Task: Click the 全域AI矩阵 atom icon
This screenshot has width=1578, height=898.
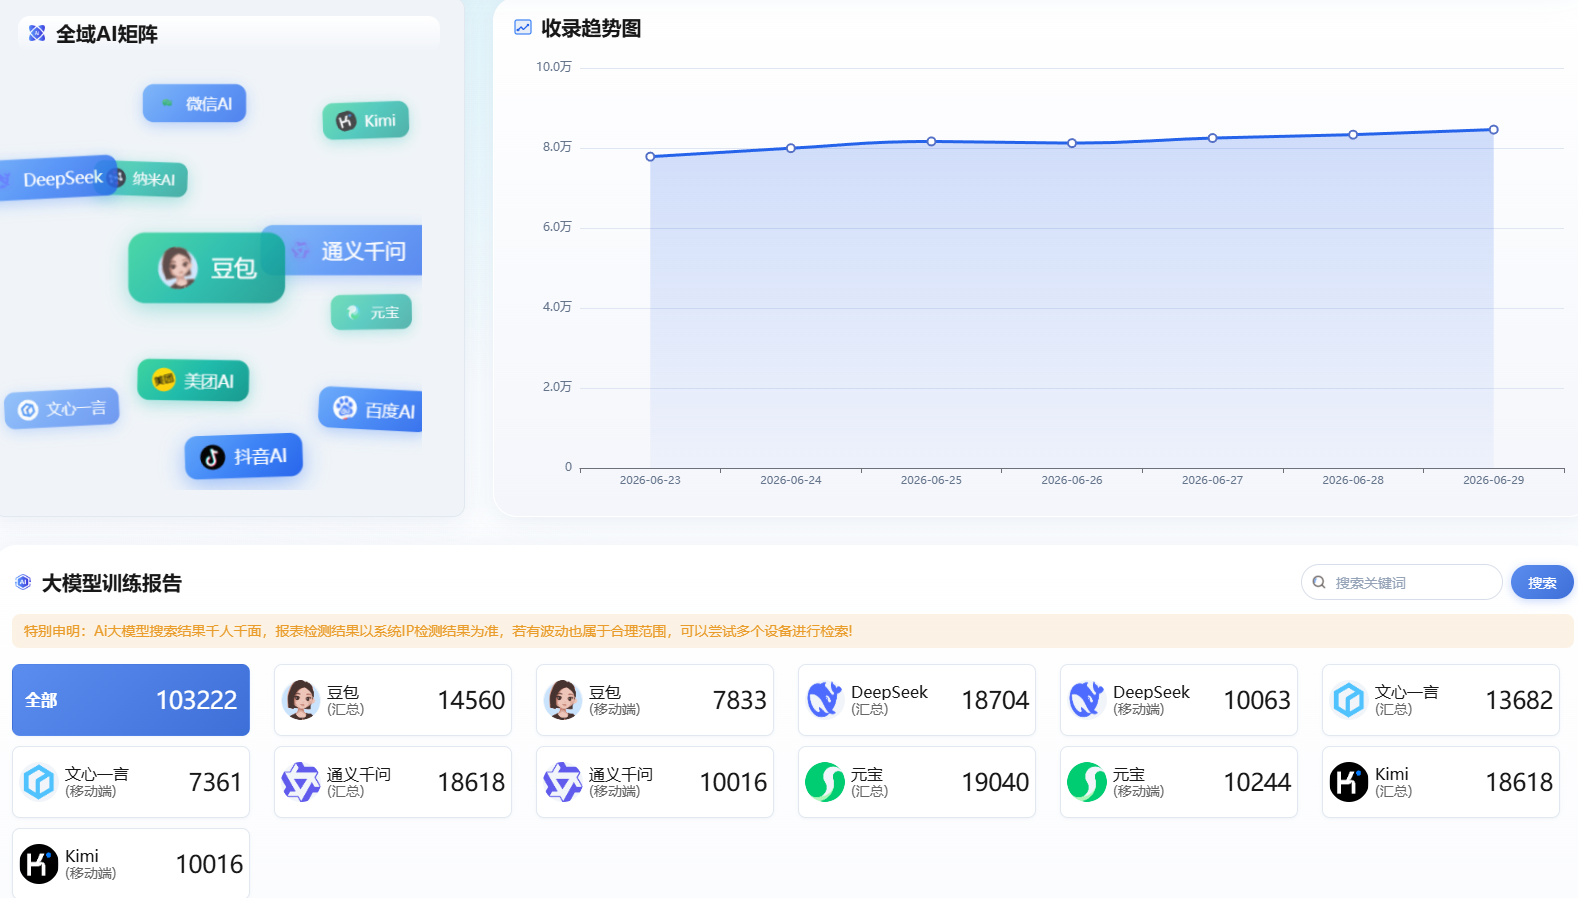Action: (x=37, y=33)
